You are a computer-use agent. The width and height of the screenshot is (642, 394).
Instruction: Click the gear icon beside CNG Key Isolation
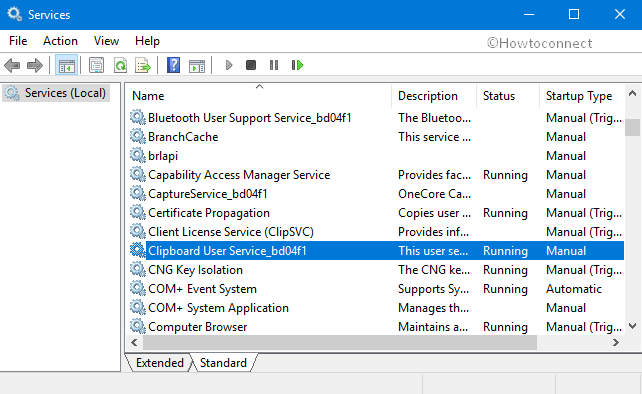(x=138, y=269)
